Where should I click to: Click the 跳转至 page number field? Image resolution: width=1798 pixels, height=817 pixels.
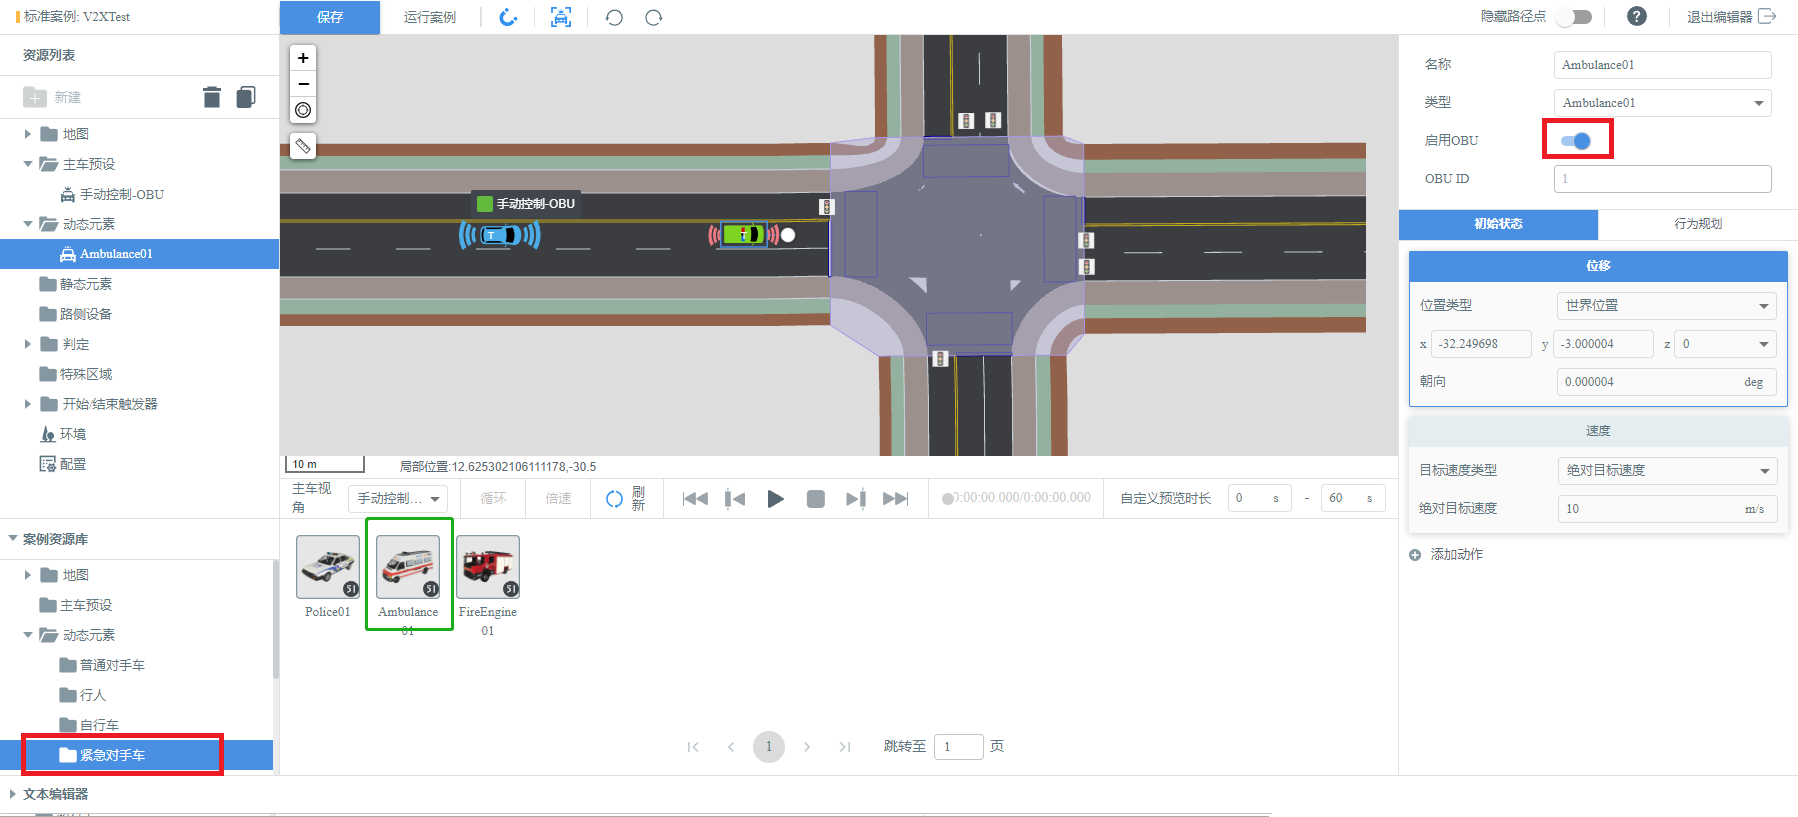tap(959, 747)
